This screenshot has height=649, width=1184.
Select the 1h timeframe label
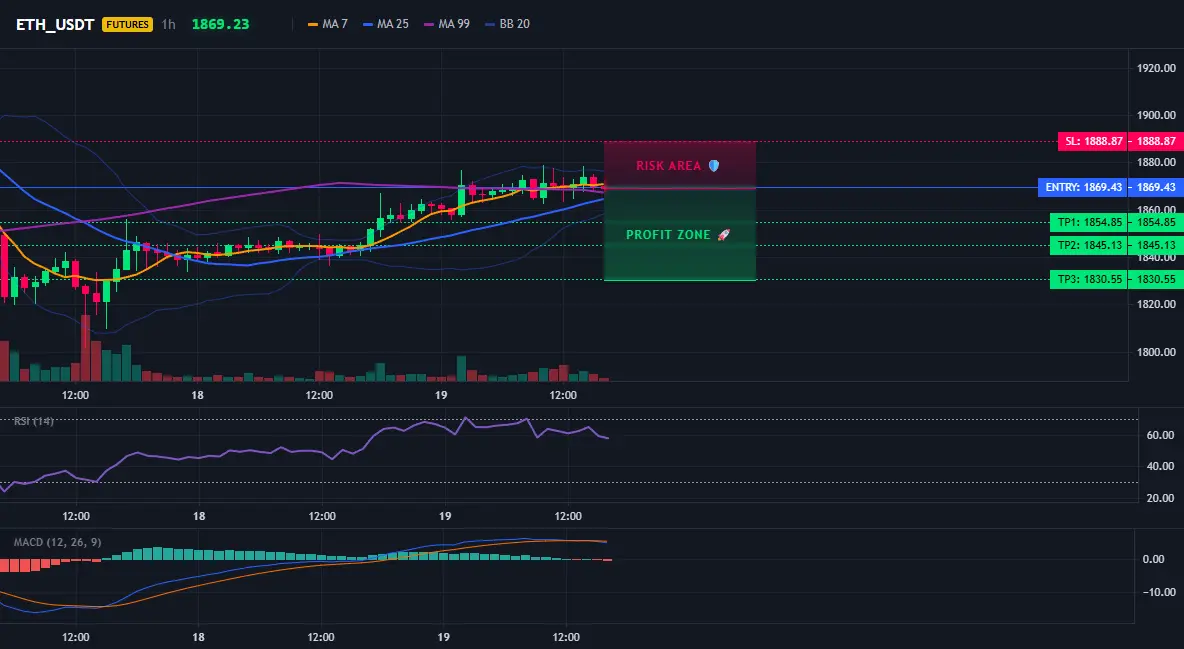[x=168, y=24]
